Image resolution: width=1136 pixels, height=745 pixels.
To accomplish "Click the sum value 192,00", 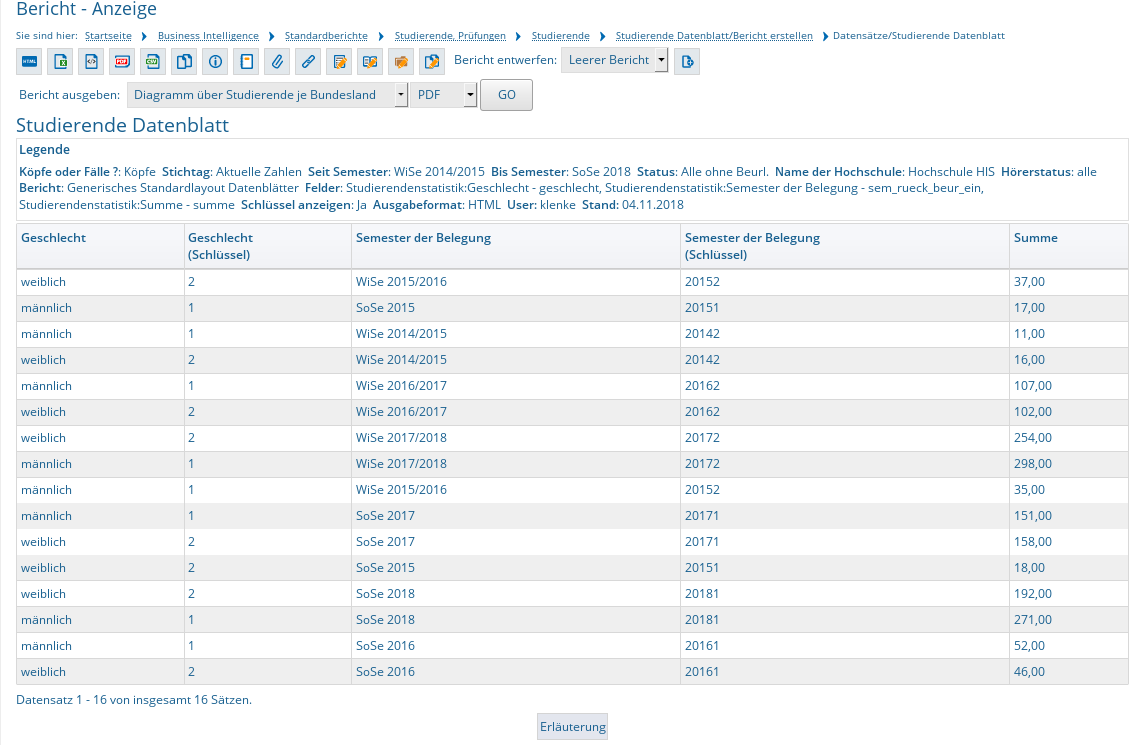I will [x=1032, y=594].
